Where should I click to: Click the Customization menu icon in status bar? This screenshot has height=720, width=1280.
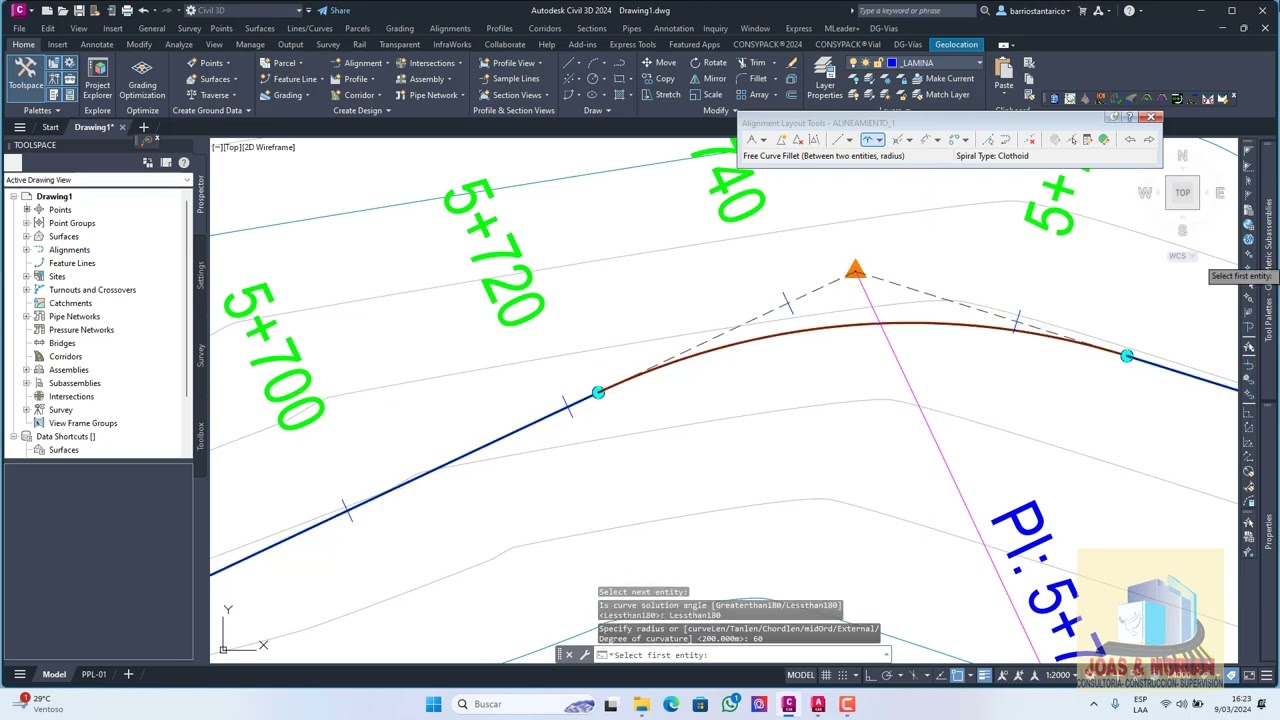tap(1265, 675)
